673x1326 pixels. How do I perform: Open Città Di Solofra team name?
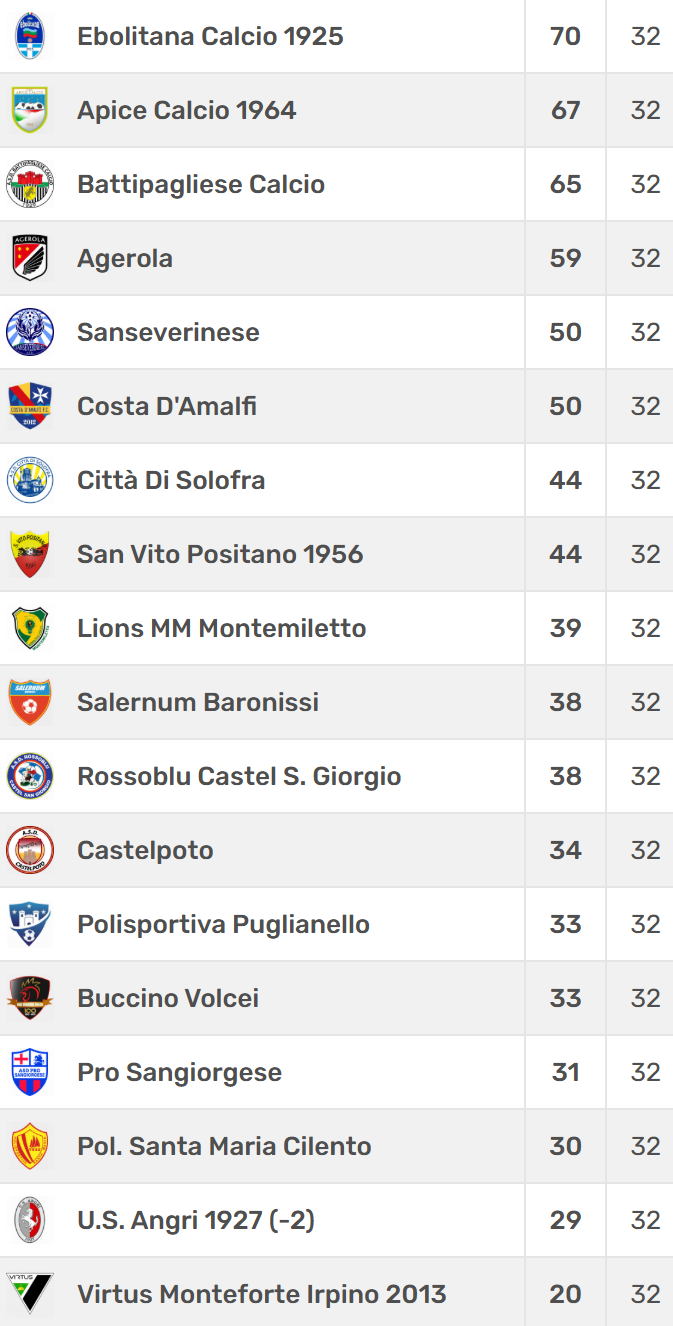coord(171,480)
